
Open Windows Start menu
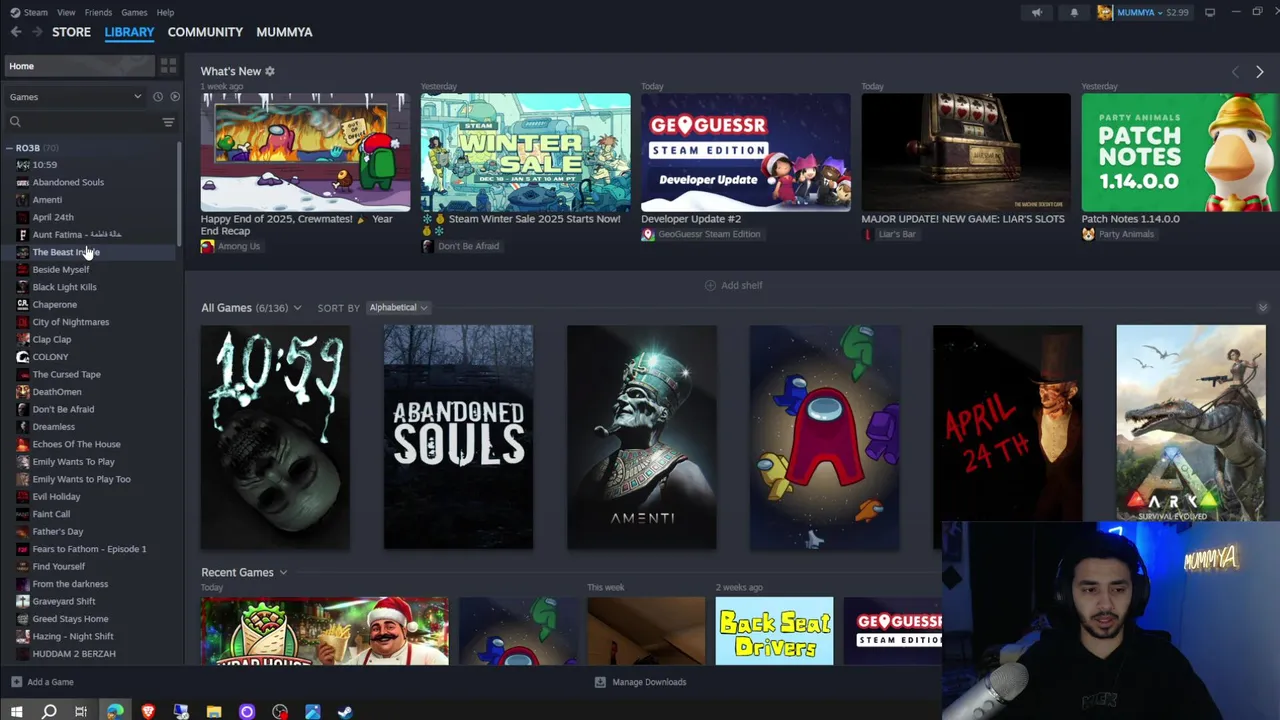tap(16, 712)
